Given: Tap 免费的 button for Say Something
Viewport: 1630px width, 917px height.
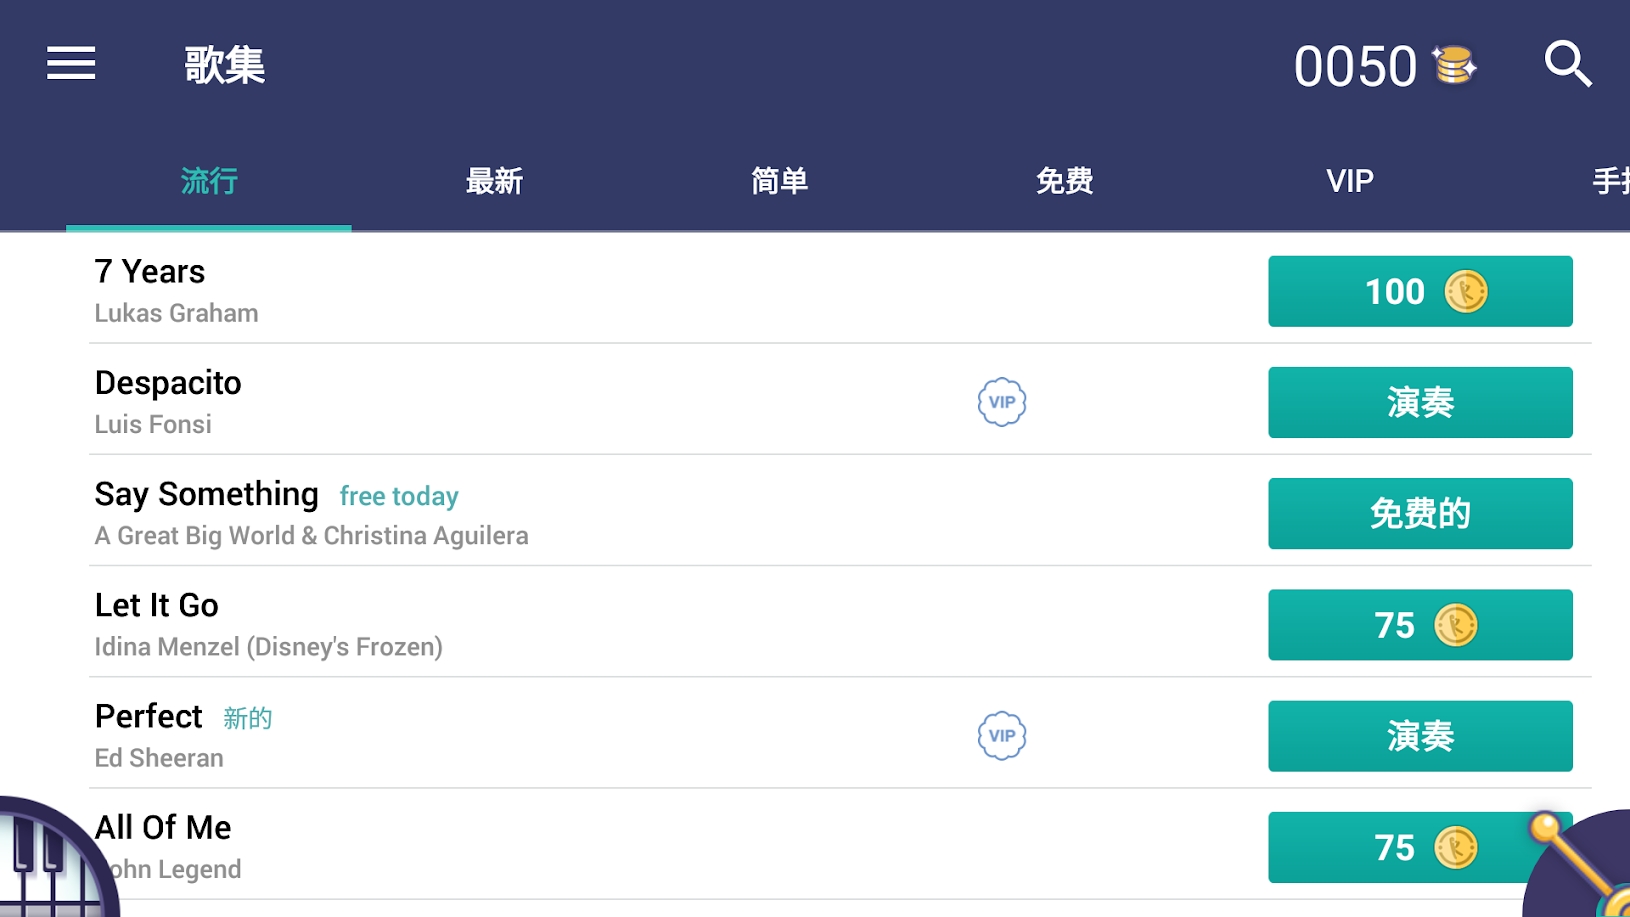Looking at the screenshot, I should (1419, 514).
